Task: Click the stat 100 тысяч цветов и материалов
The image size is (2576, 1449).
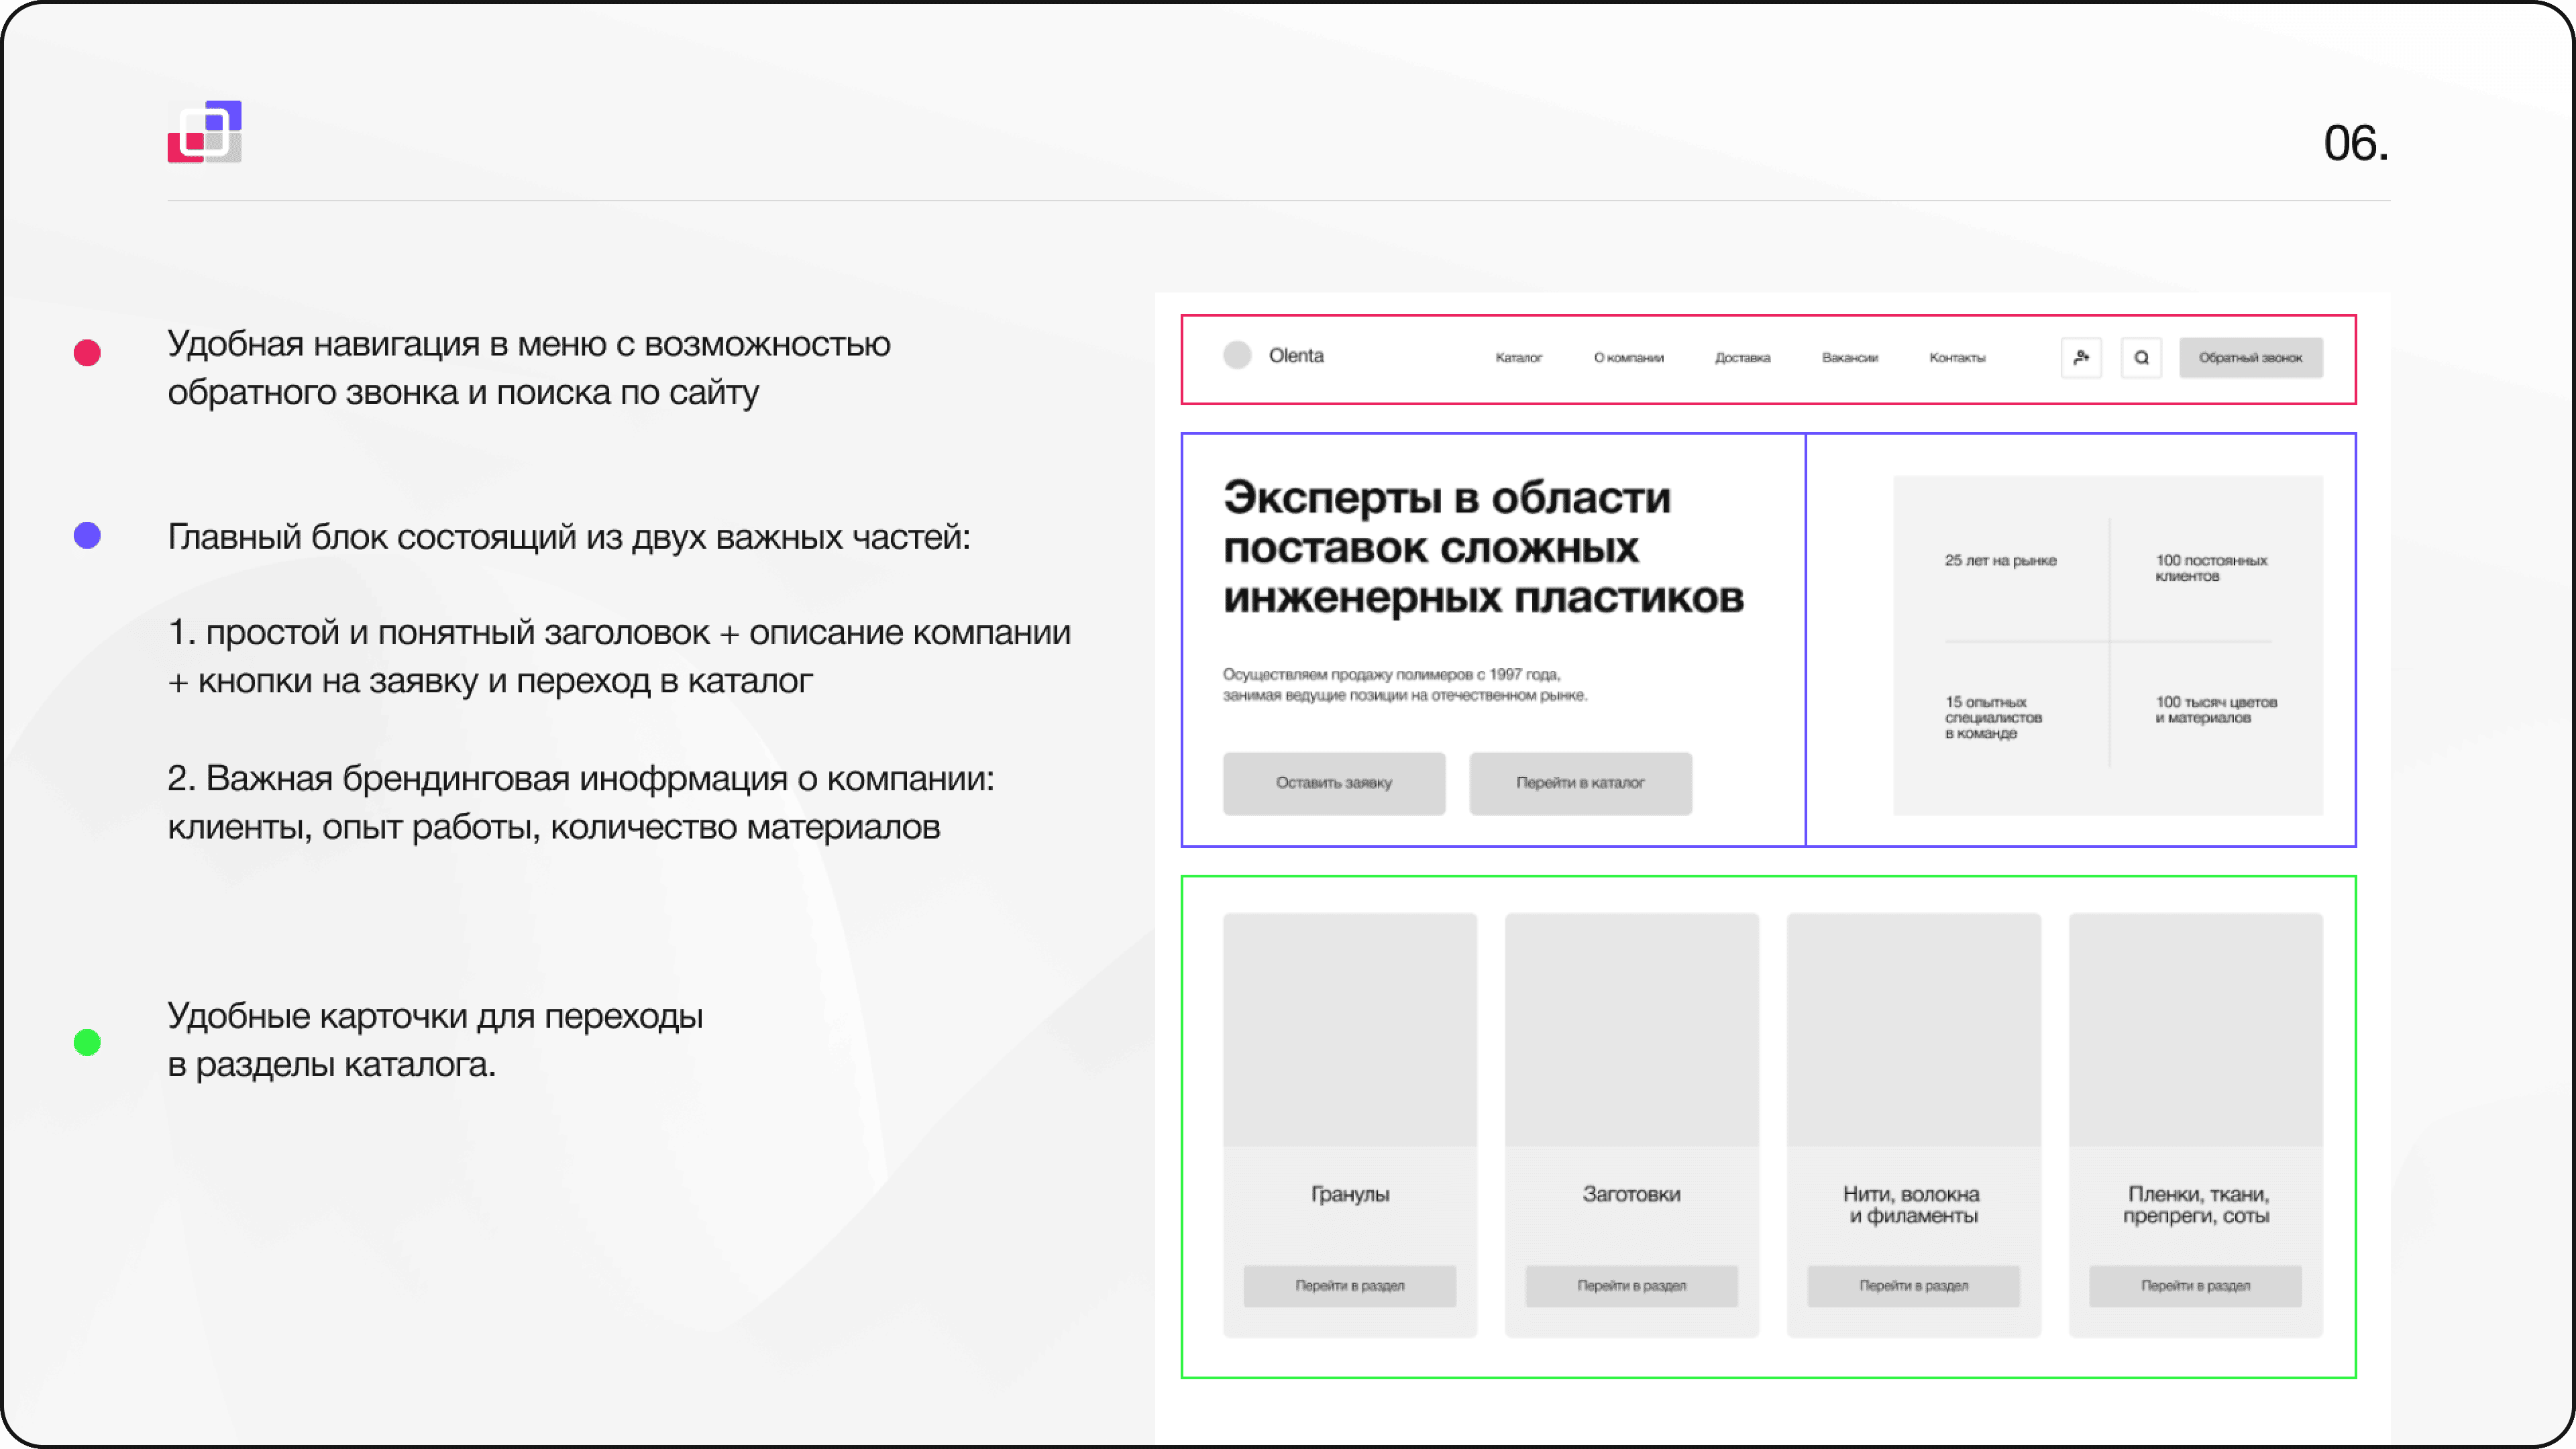Action: [2216, 709]
